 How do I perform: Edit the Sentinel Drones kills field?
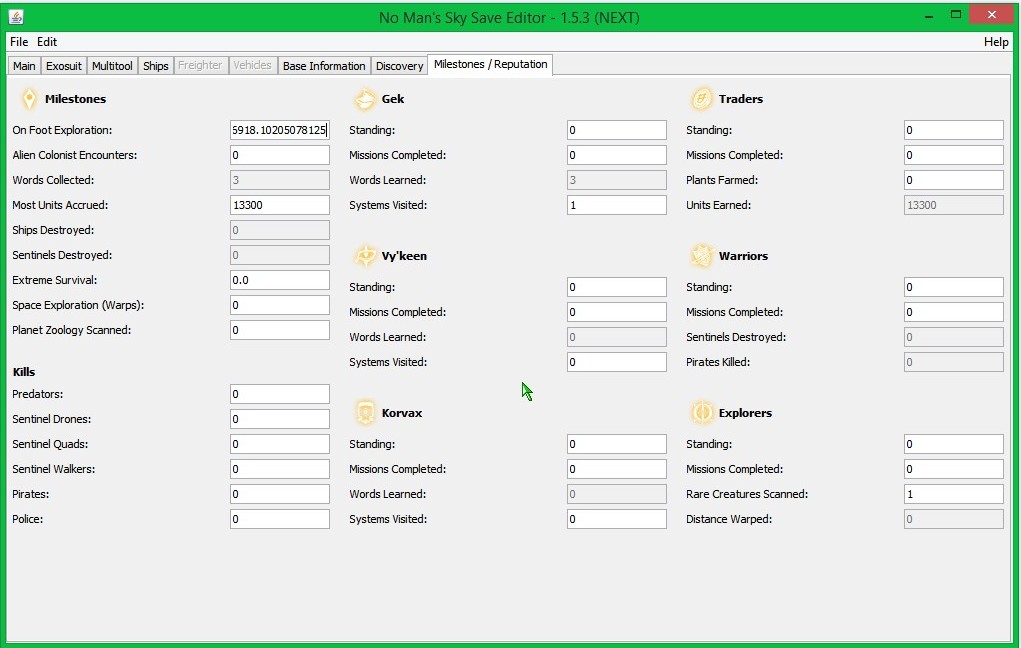coord(280,419)
